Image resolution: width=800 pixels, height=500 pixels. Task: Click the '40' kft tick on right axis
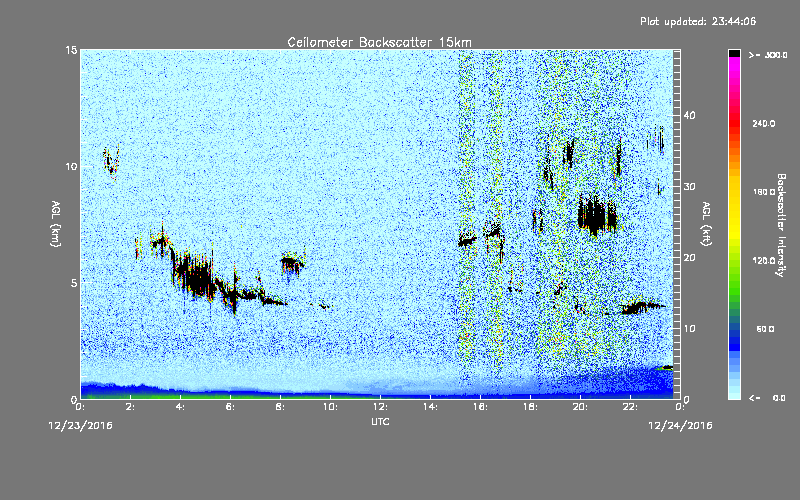pyautogui.click(x=689, y=115)
